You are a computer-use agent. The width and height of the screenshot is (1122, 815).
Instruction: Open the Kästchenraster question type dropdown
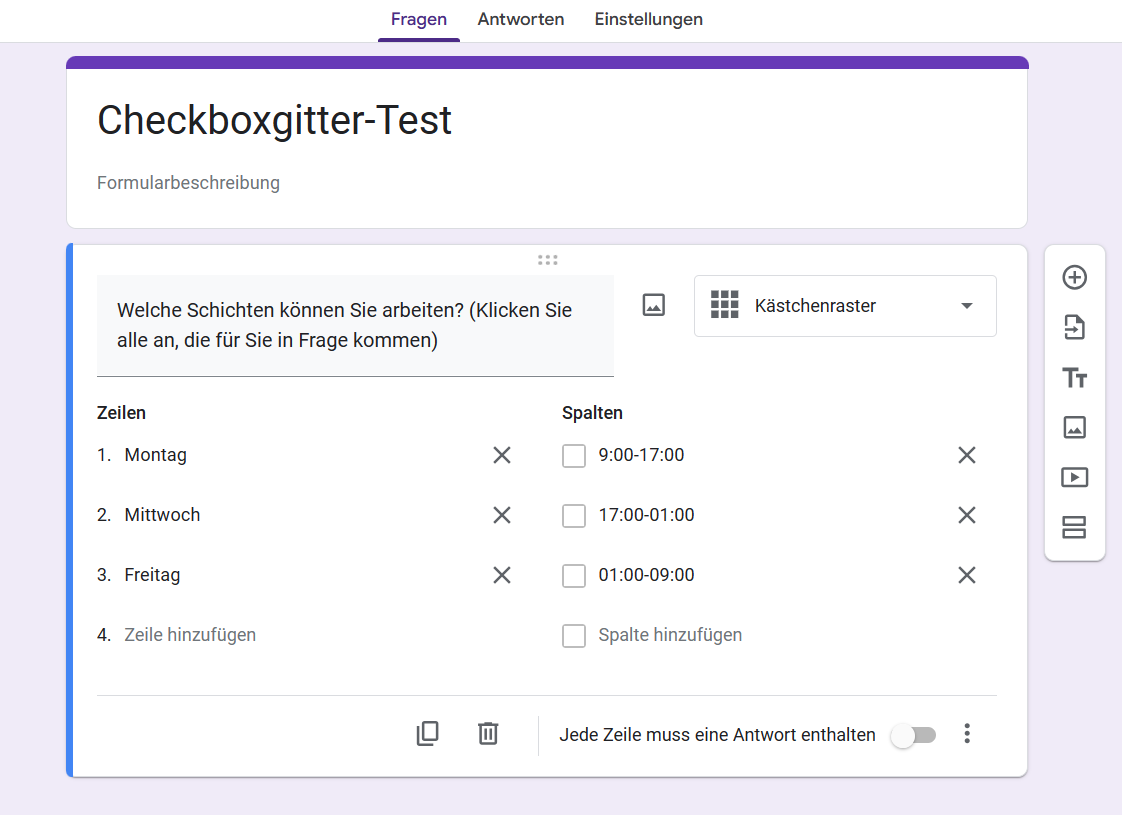845,306
